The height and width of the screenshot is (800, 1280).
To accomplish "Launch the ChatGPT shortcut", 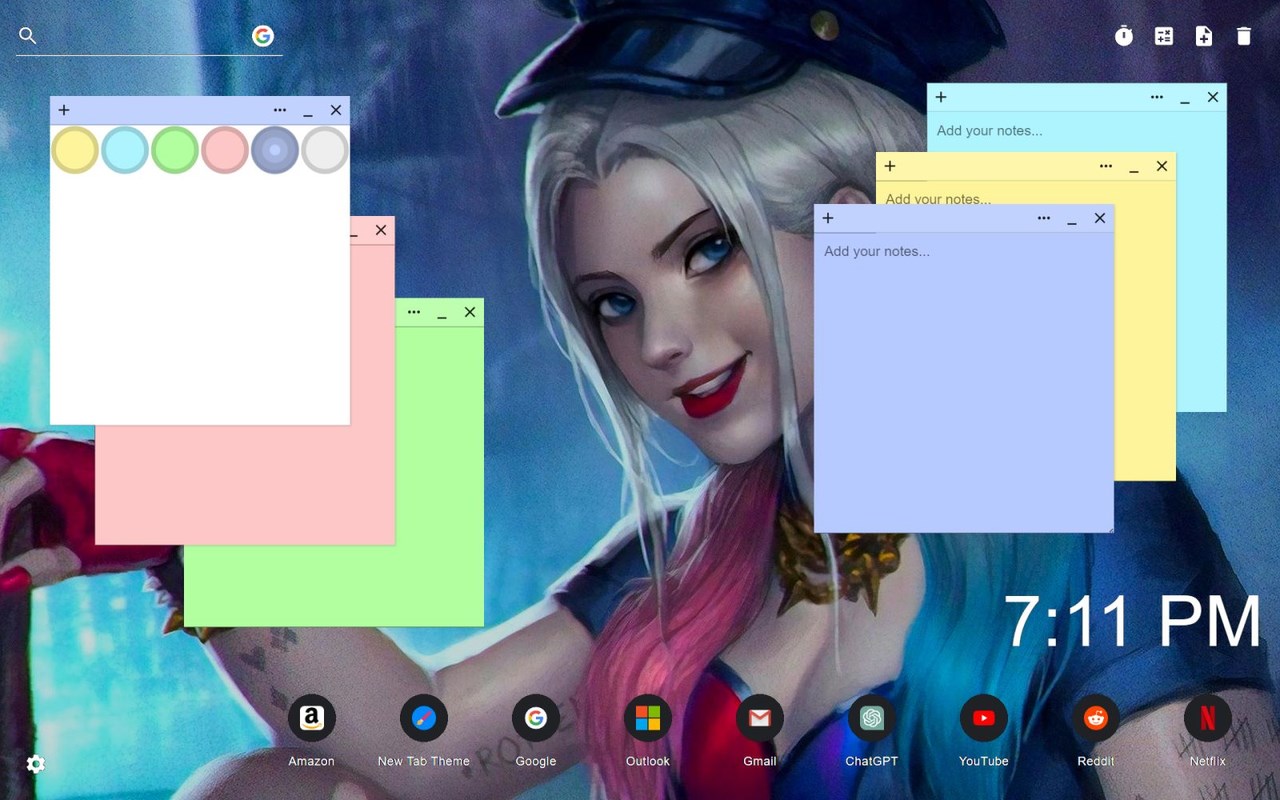I will [872, 718].
